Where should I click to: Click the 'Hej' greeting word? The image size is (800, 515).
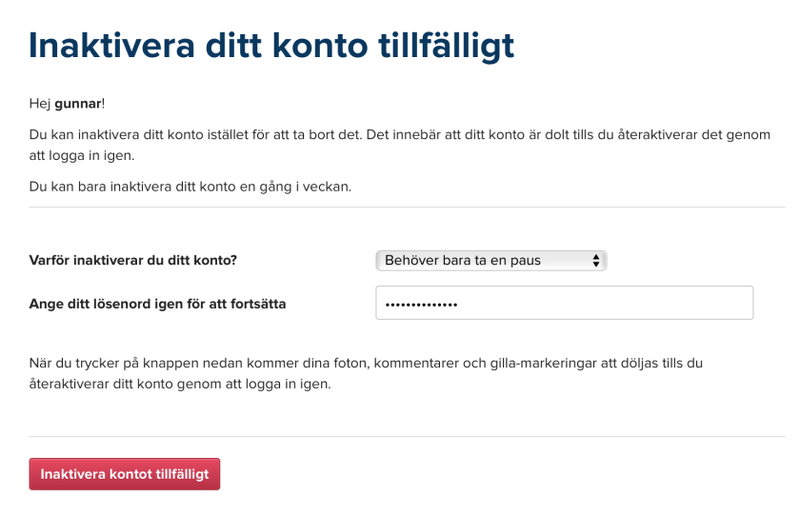pos(40,103)
